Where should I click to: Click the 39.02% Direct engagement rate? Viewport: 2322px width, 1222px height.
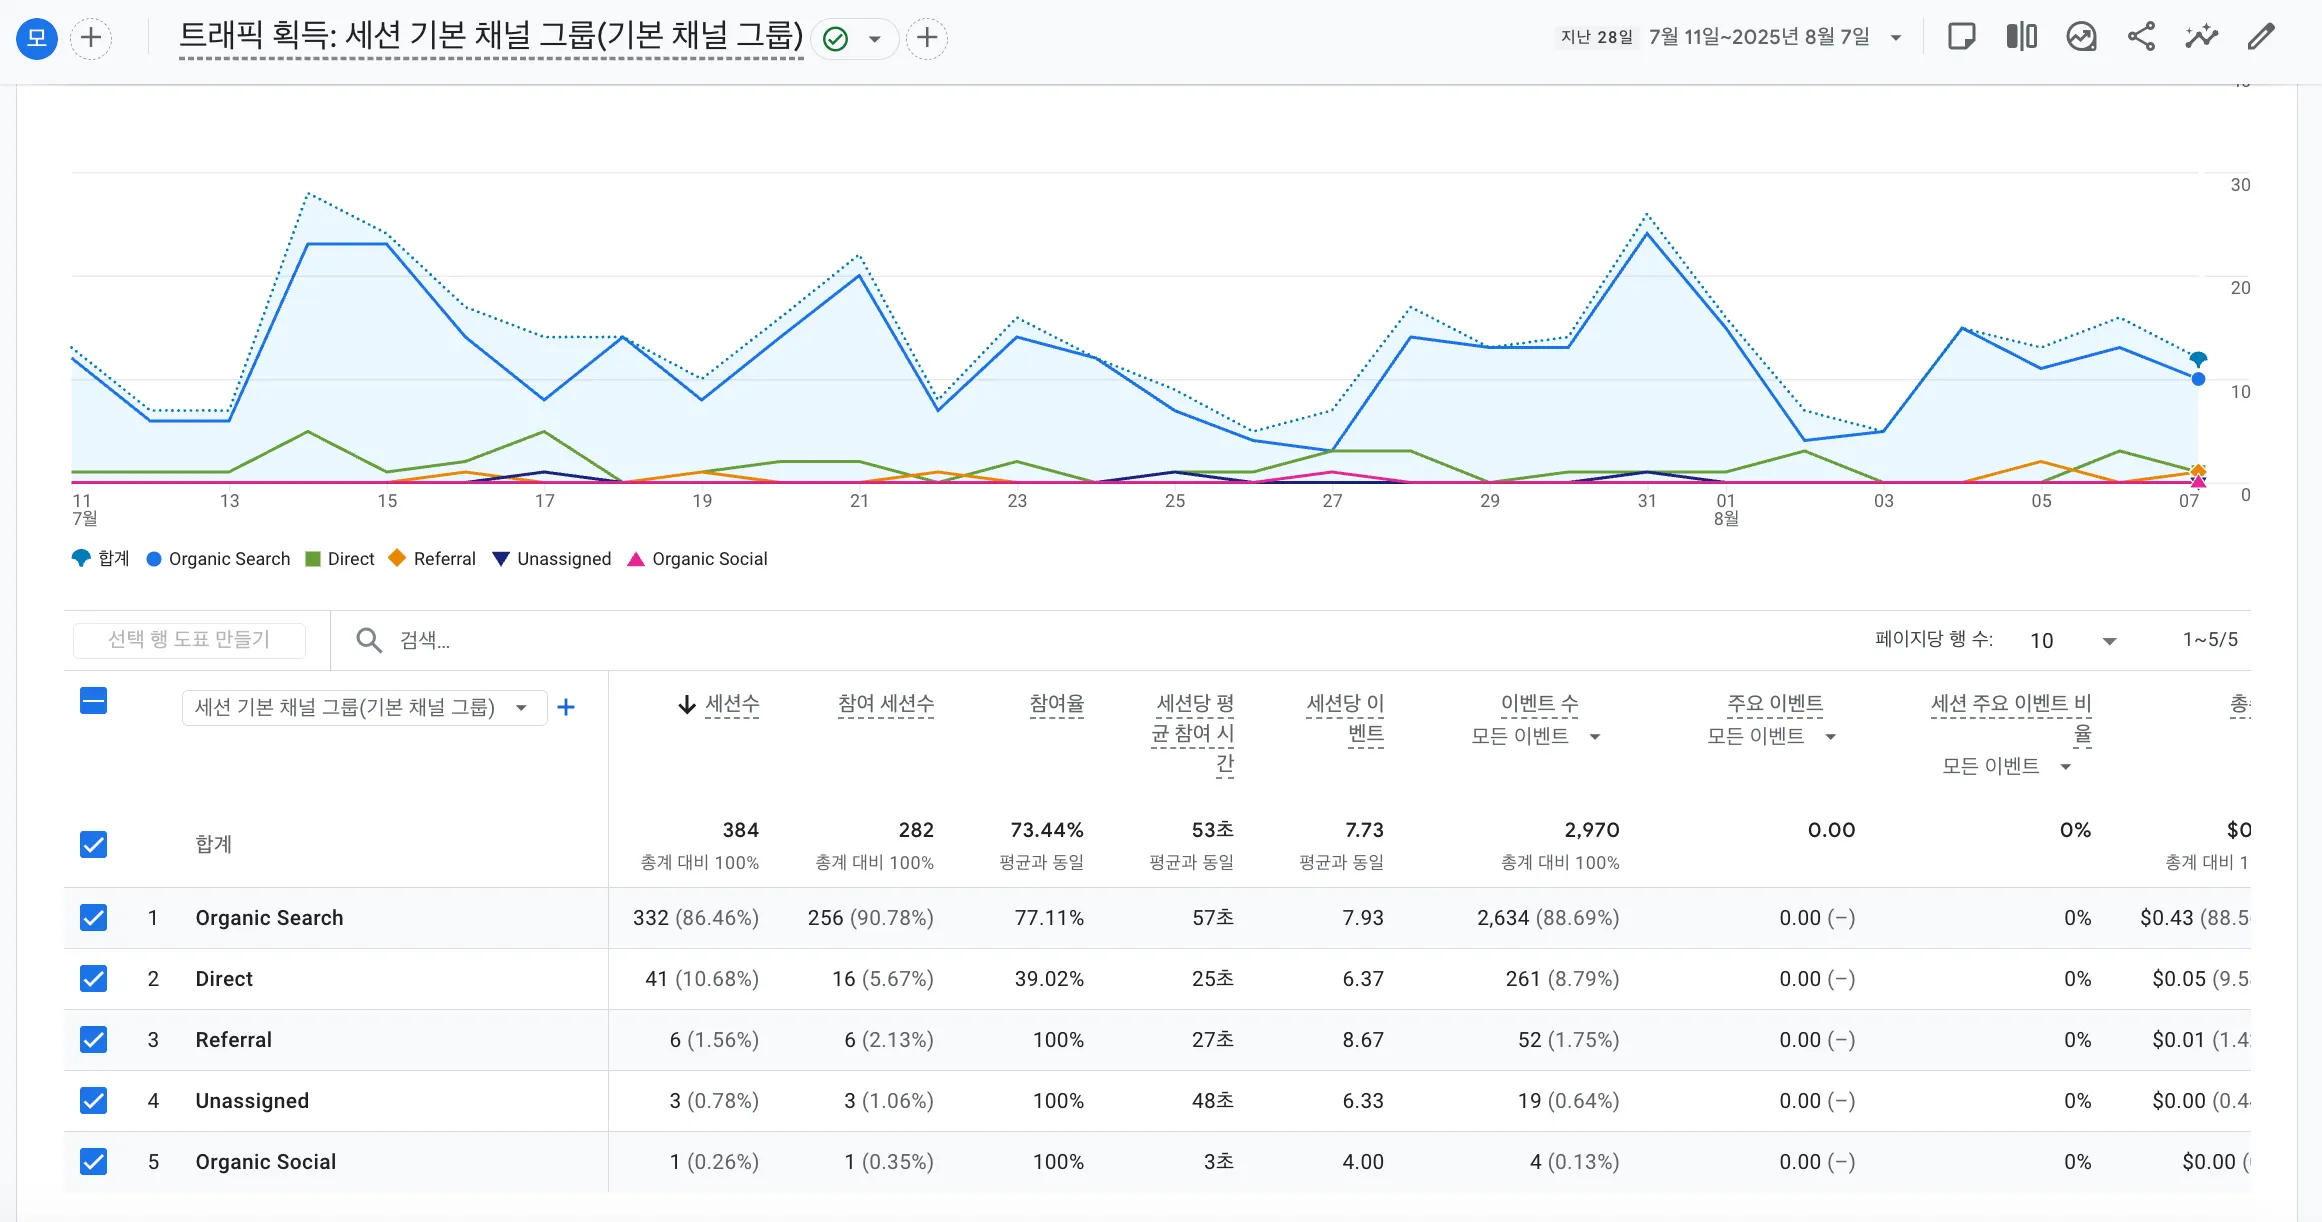(1049, 979)
